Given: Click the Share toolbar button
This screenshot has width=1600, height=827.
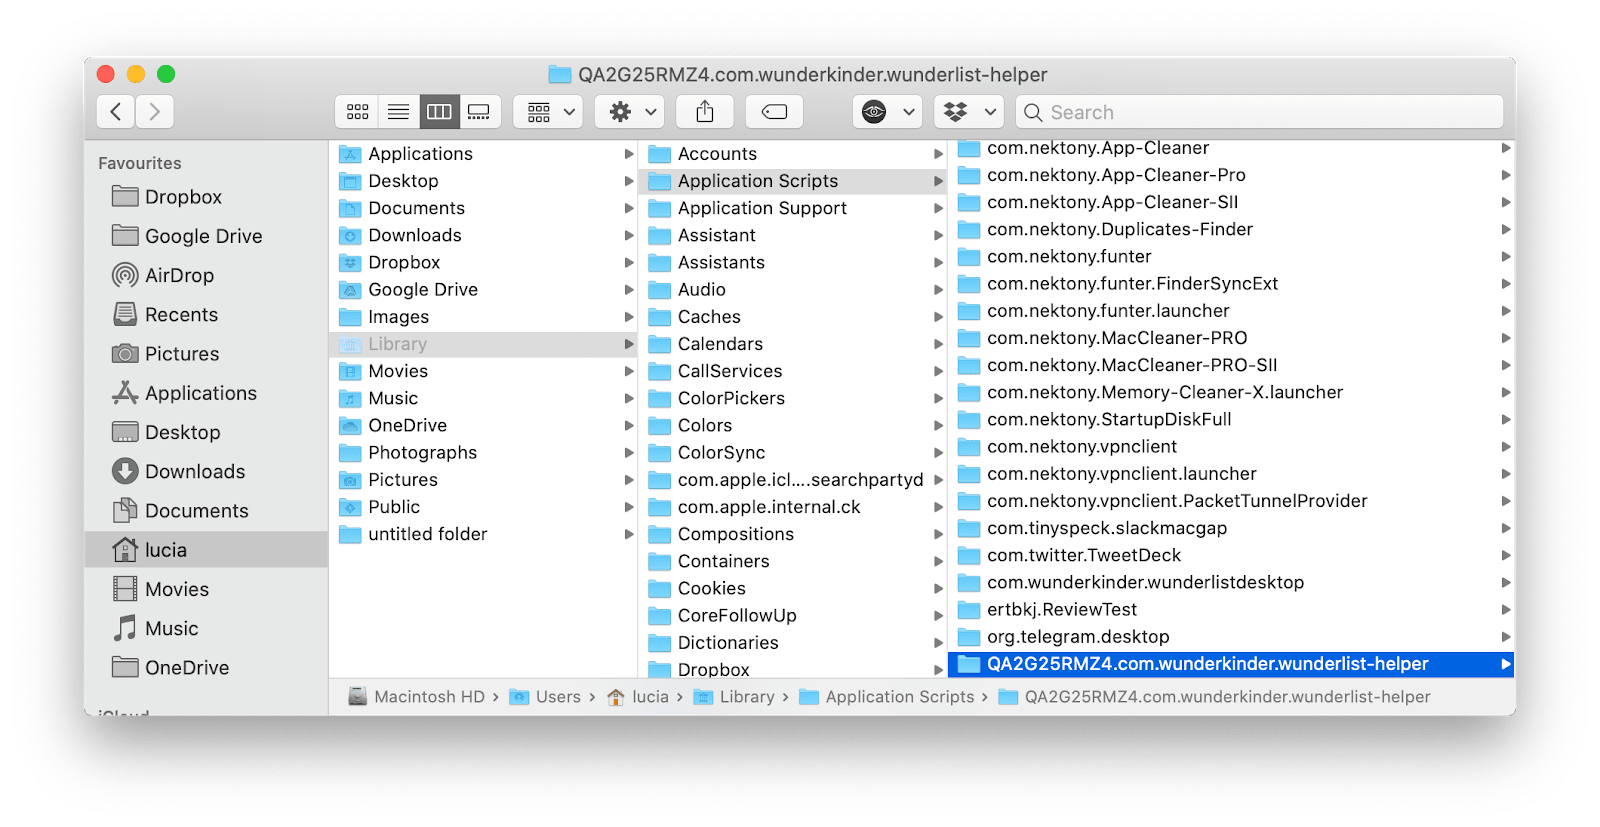Looking at the screenshot, I should [x=705, y=112].
